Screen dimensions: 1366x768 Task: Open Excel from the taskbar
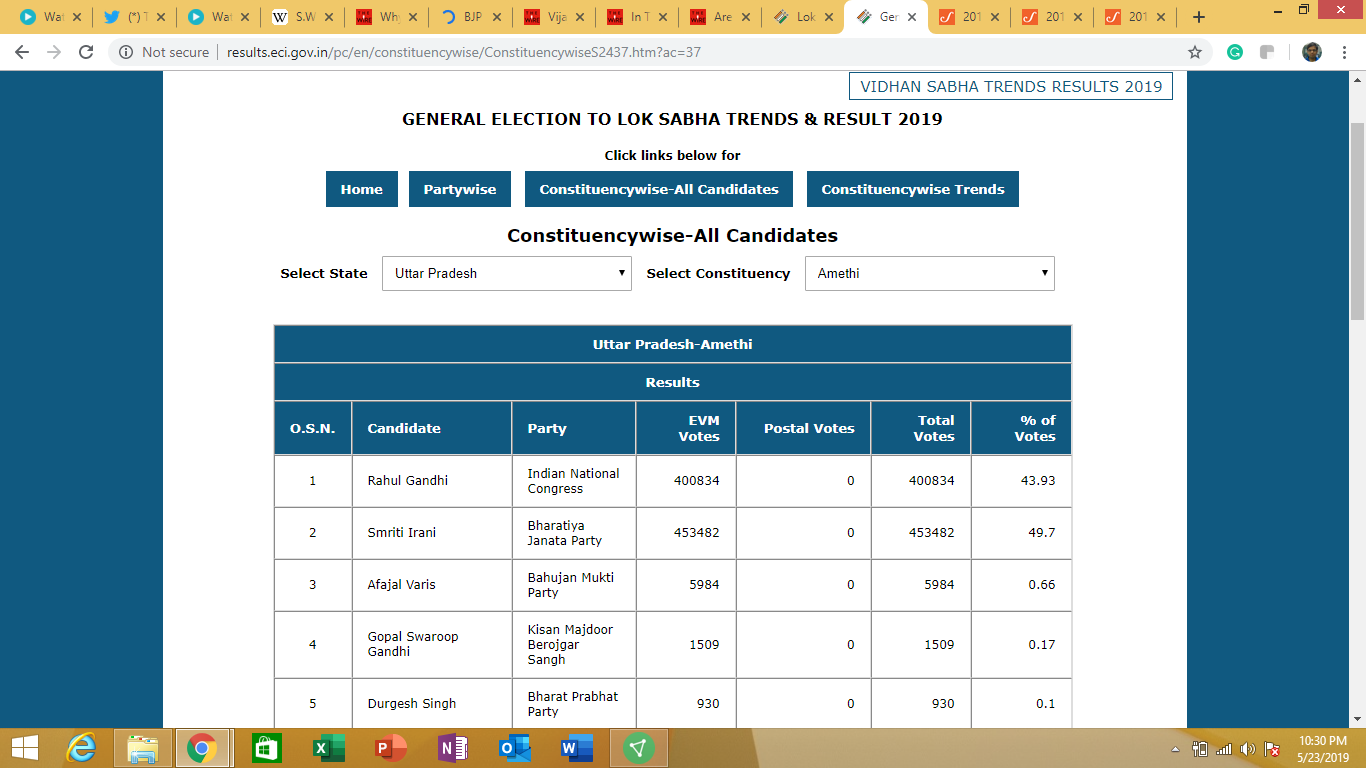328,748
